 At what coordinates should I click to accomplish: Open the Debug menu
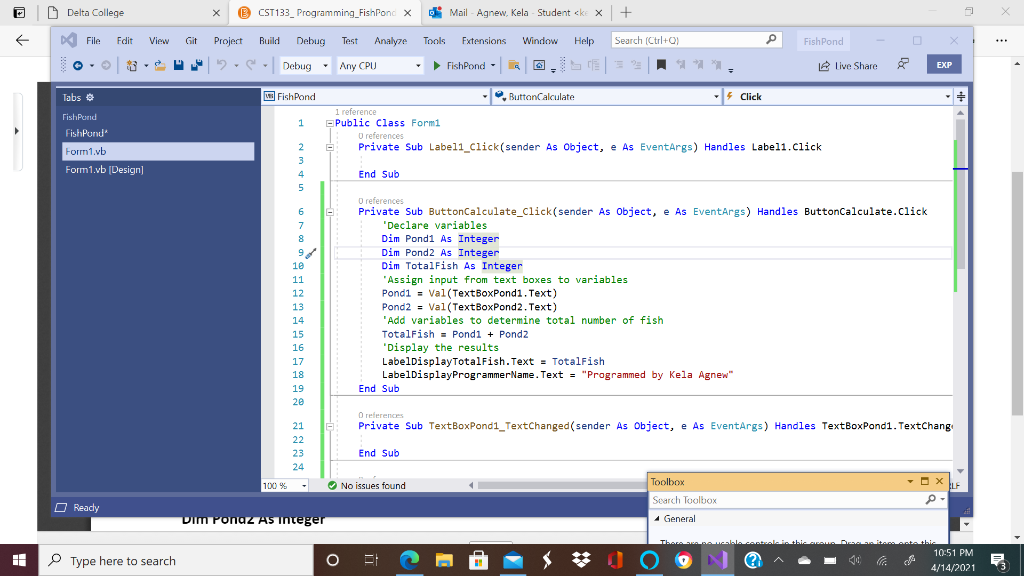pyautogui.click(x=311, y=40)
